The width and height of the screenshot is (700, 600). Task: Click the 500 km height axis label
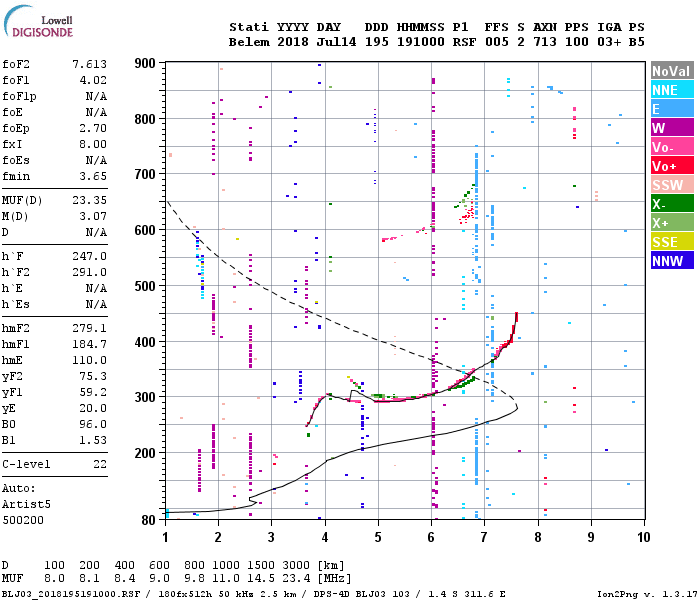click(145, 286)
